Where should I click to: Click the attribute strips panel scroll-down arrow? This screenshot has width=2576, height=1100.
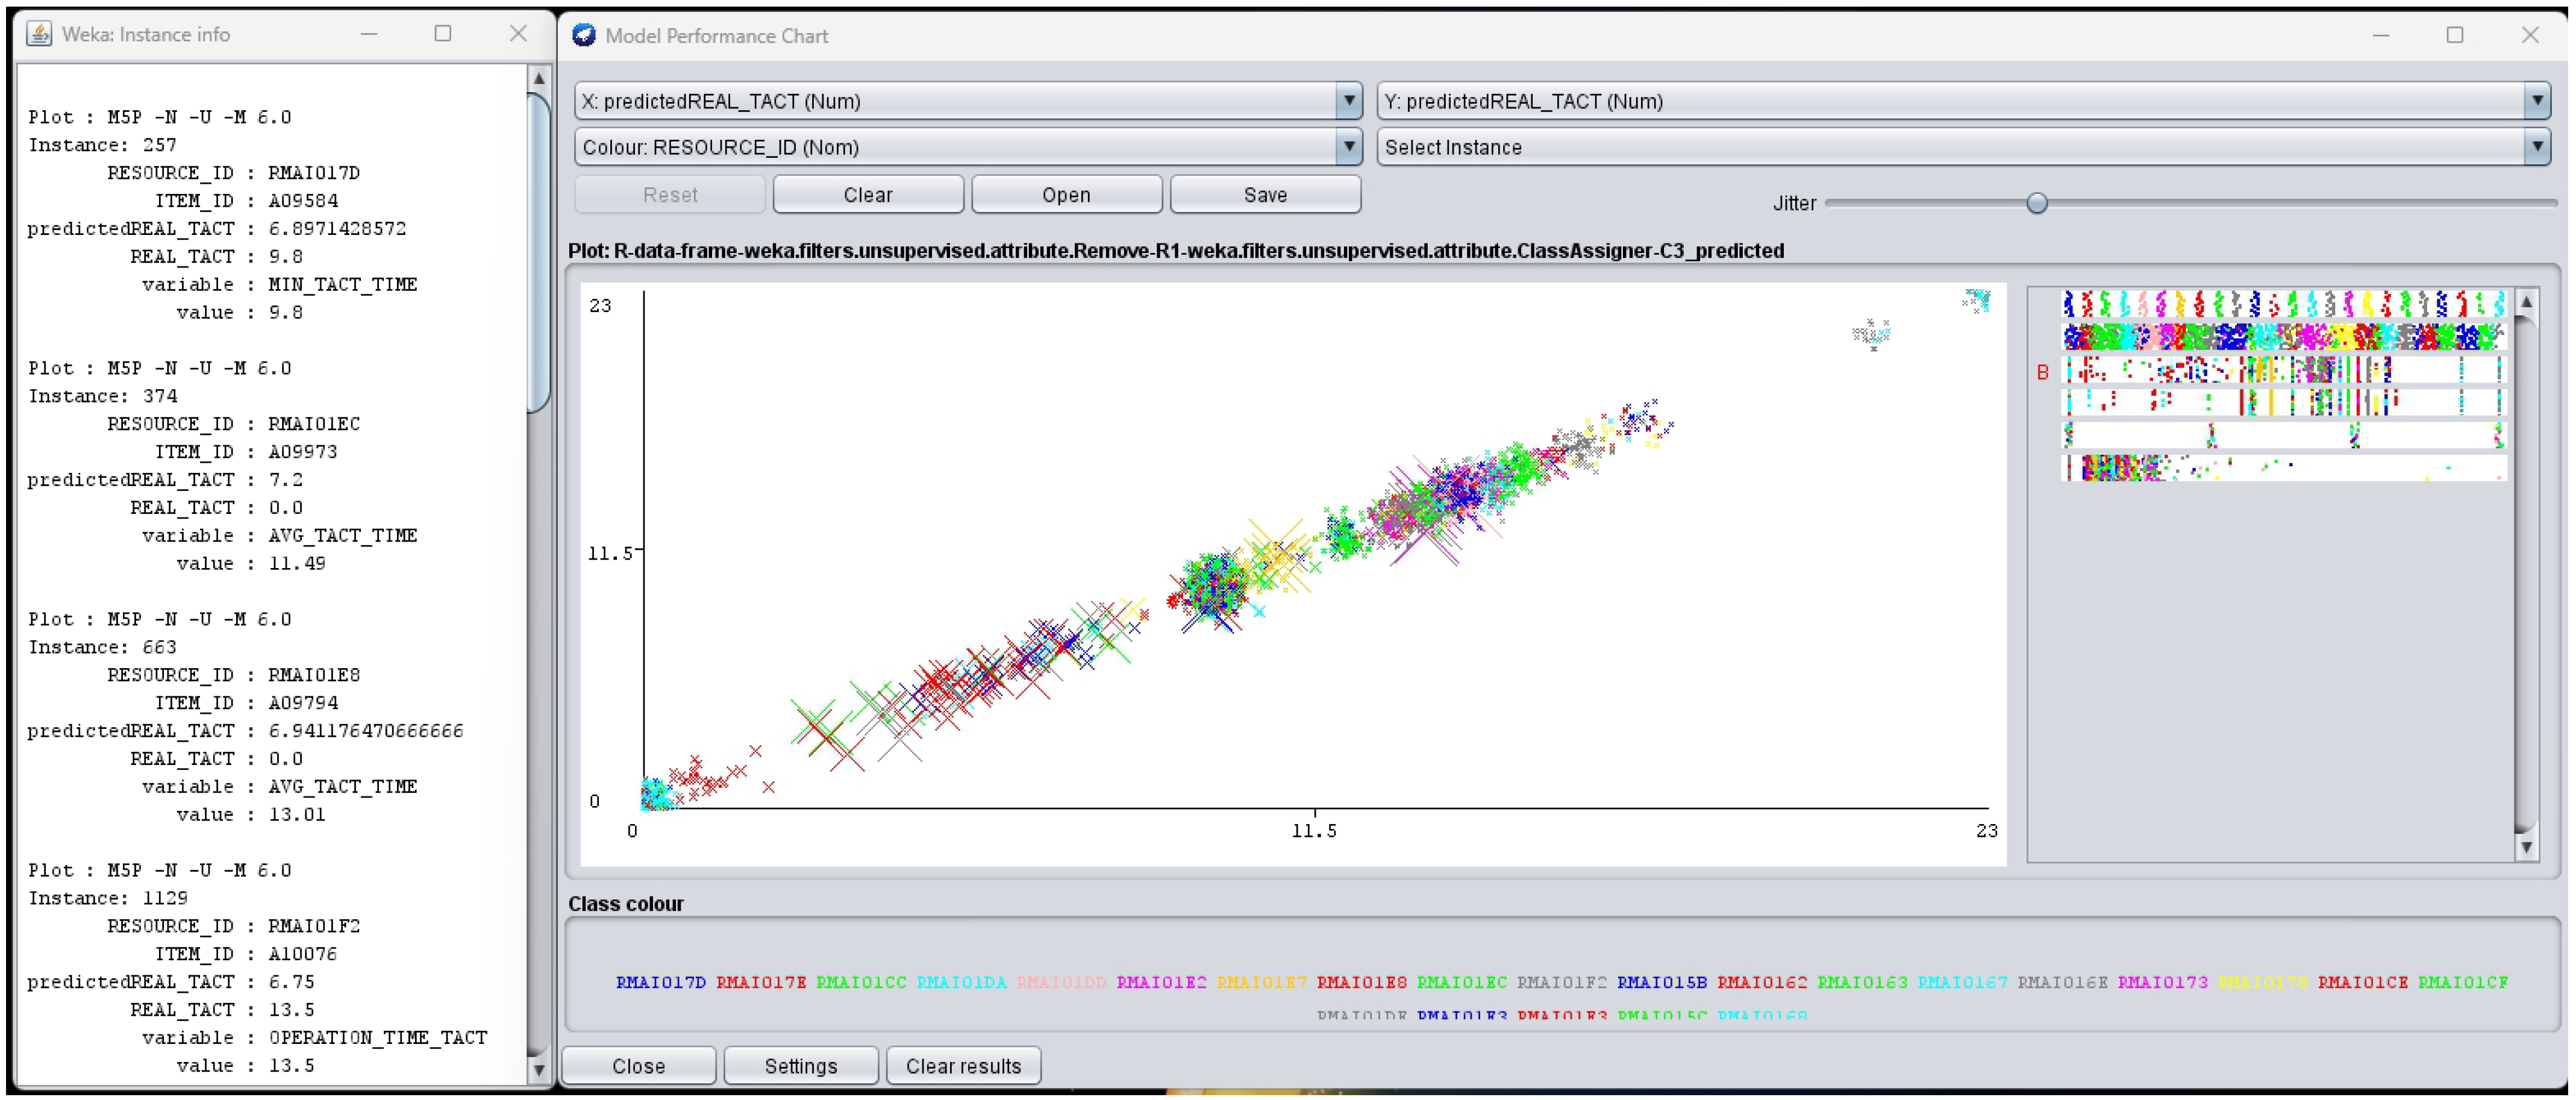[2526, 847]
